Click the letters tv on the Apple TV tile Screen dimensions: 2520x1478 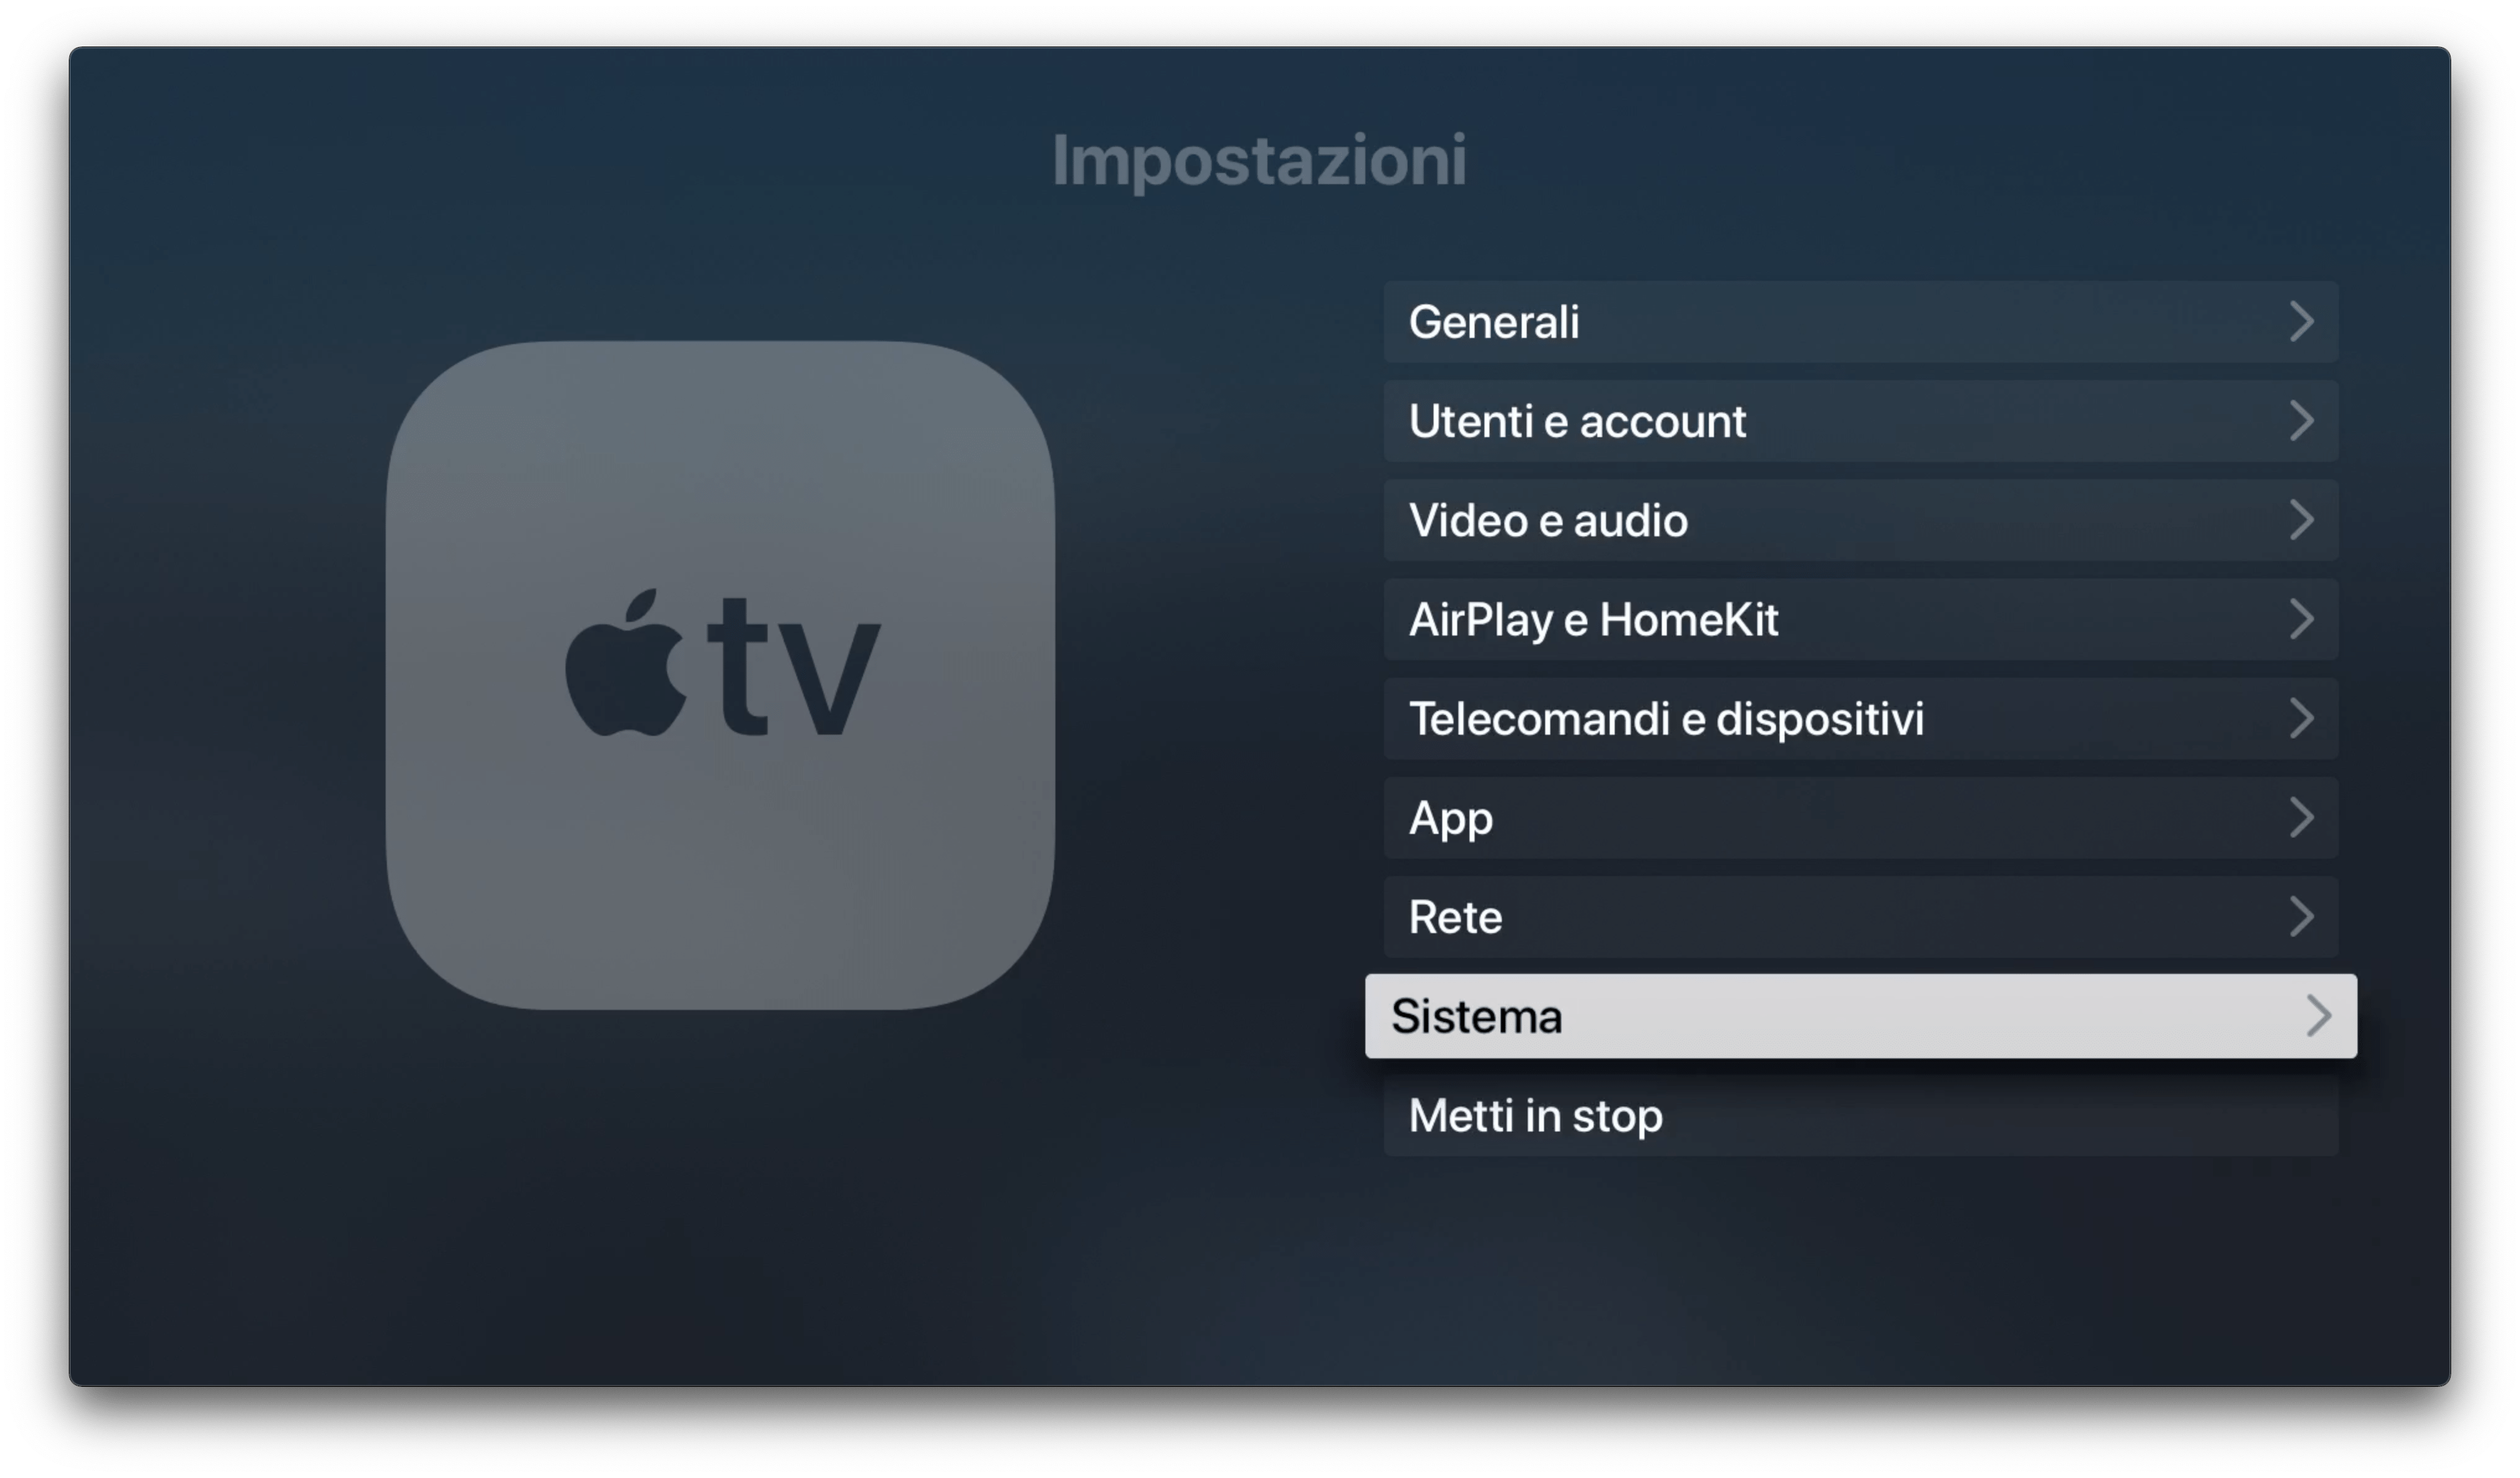795,668
